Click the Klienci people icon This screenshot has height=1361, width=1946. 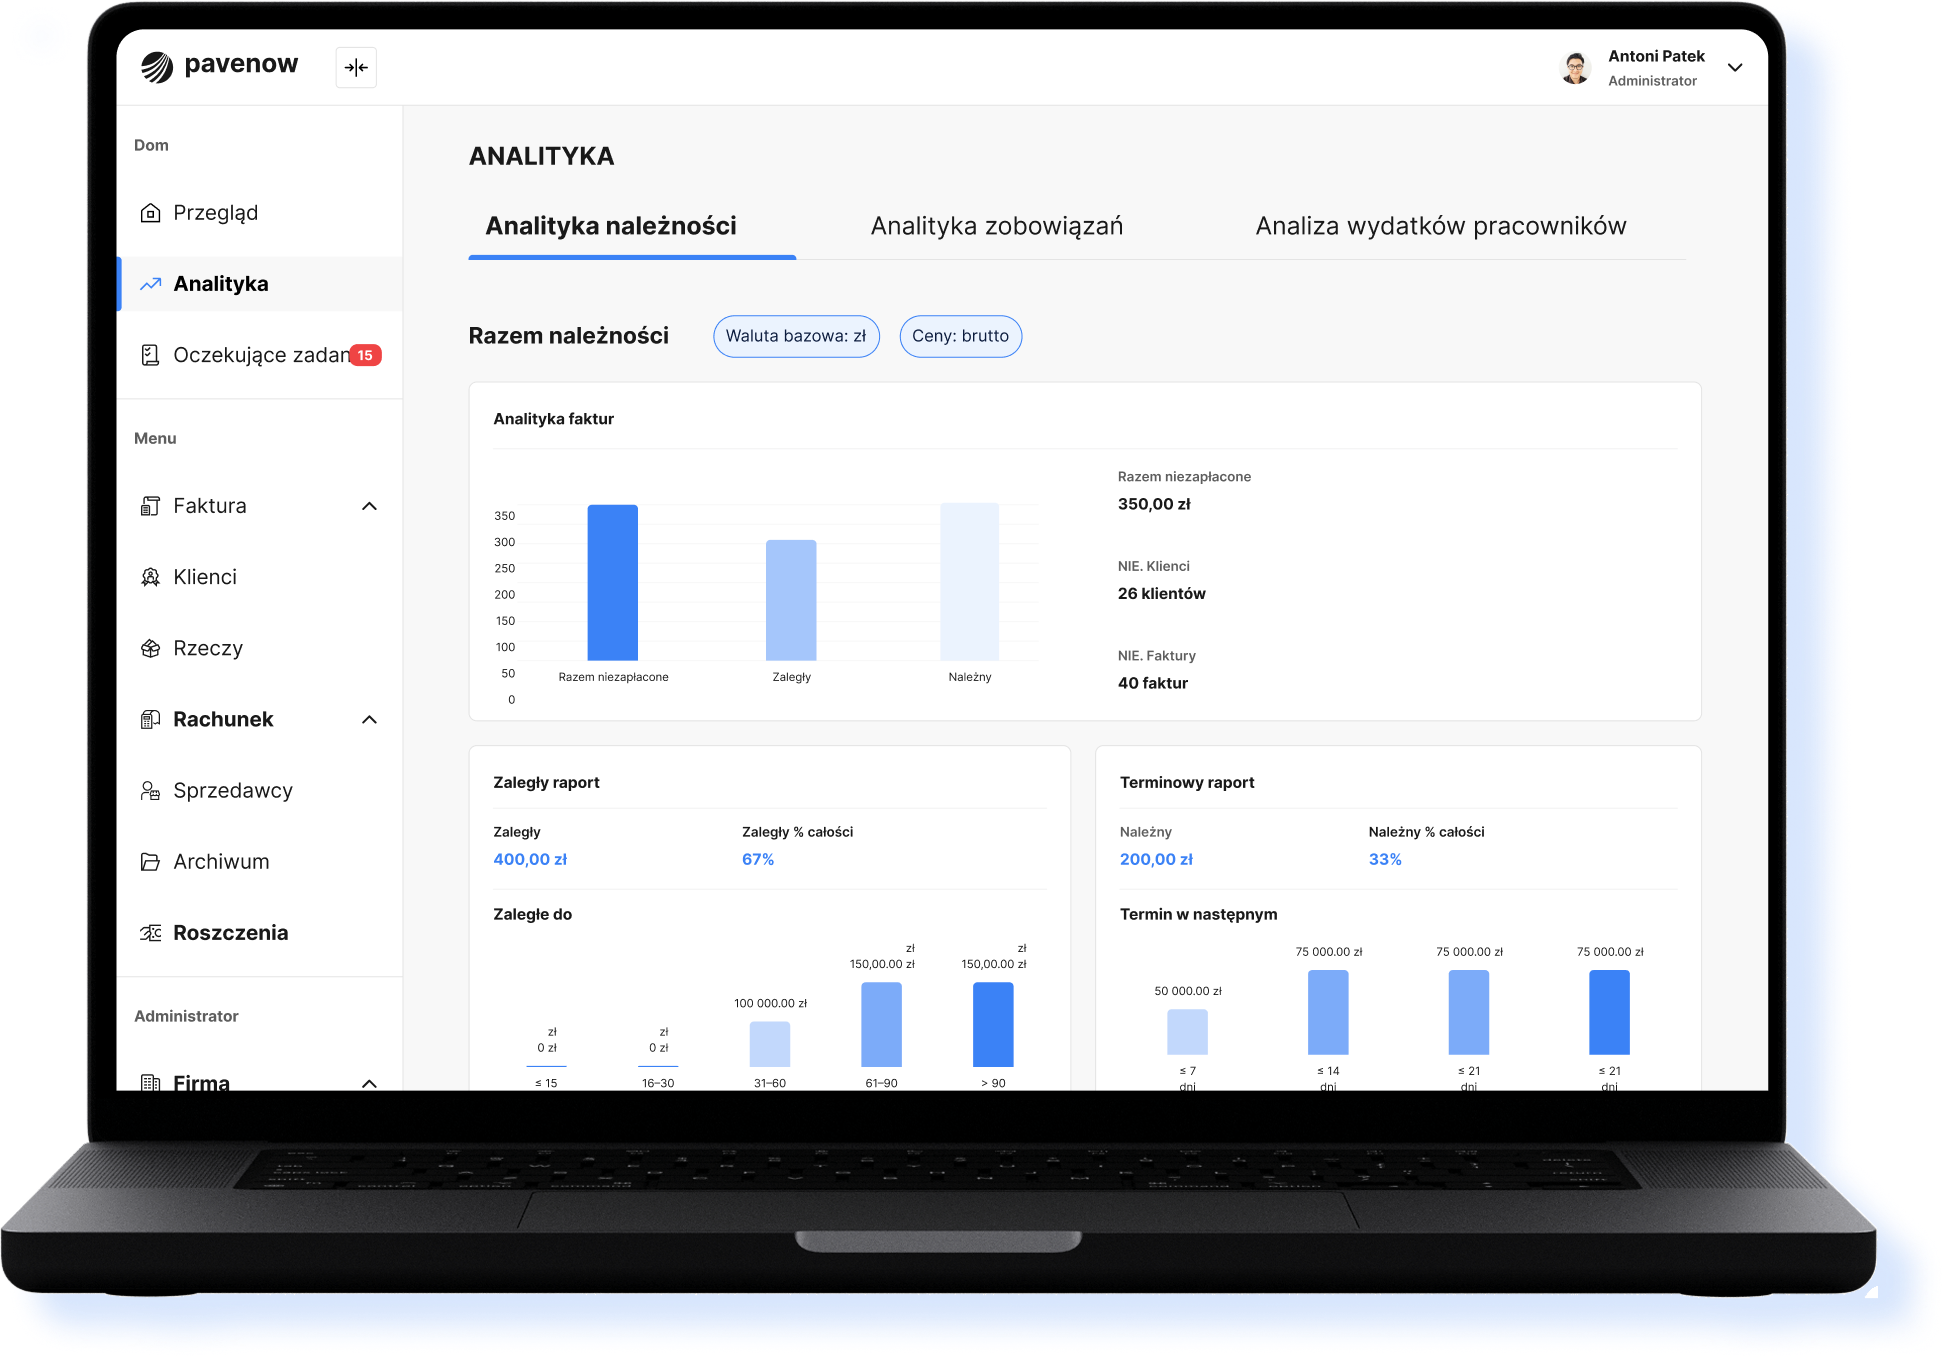click(x=150, y=577)
